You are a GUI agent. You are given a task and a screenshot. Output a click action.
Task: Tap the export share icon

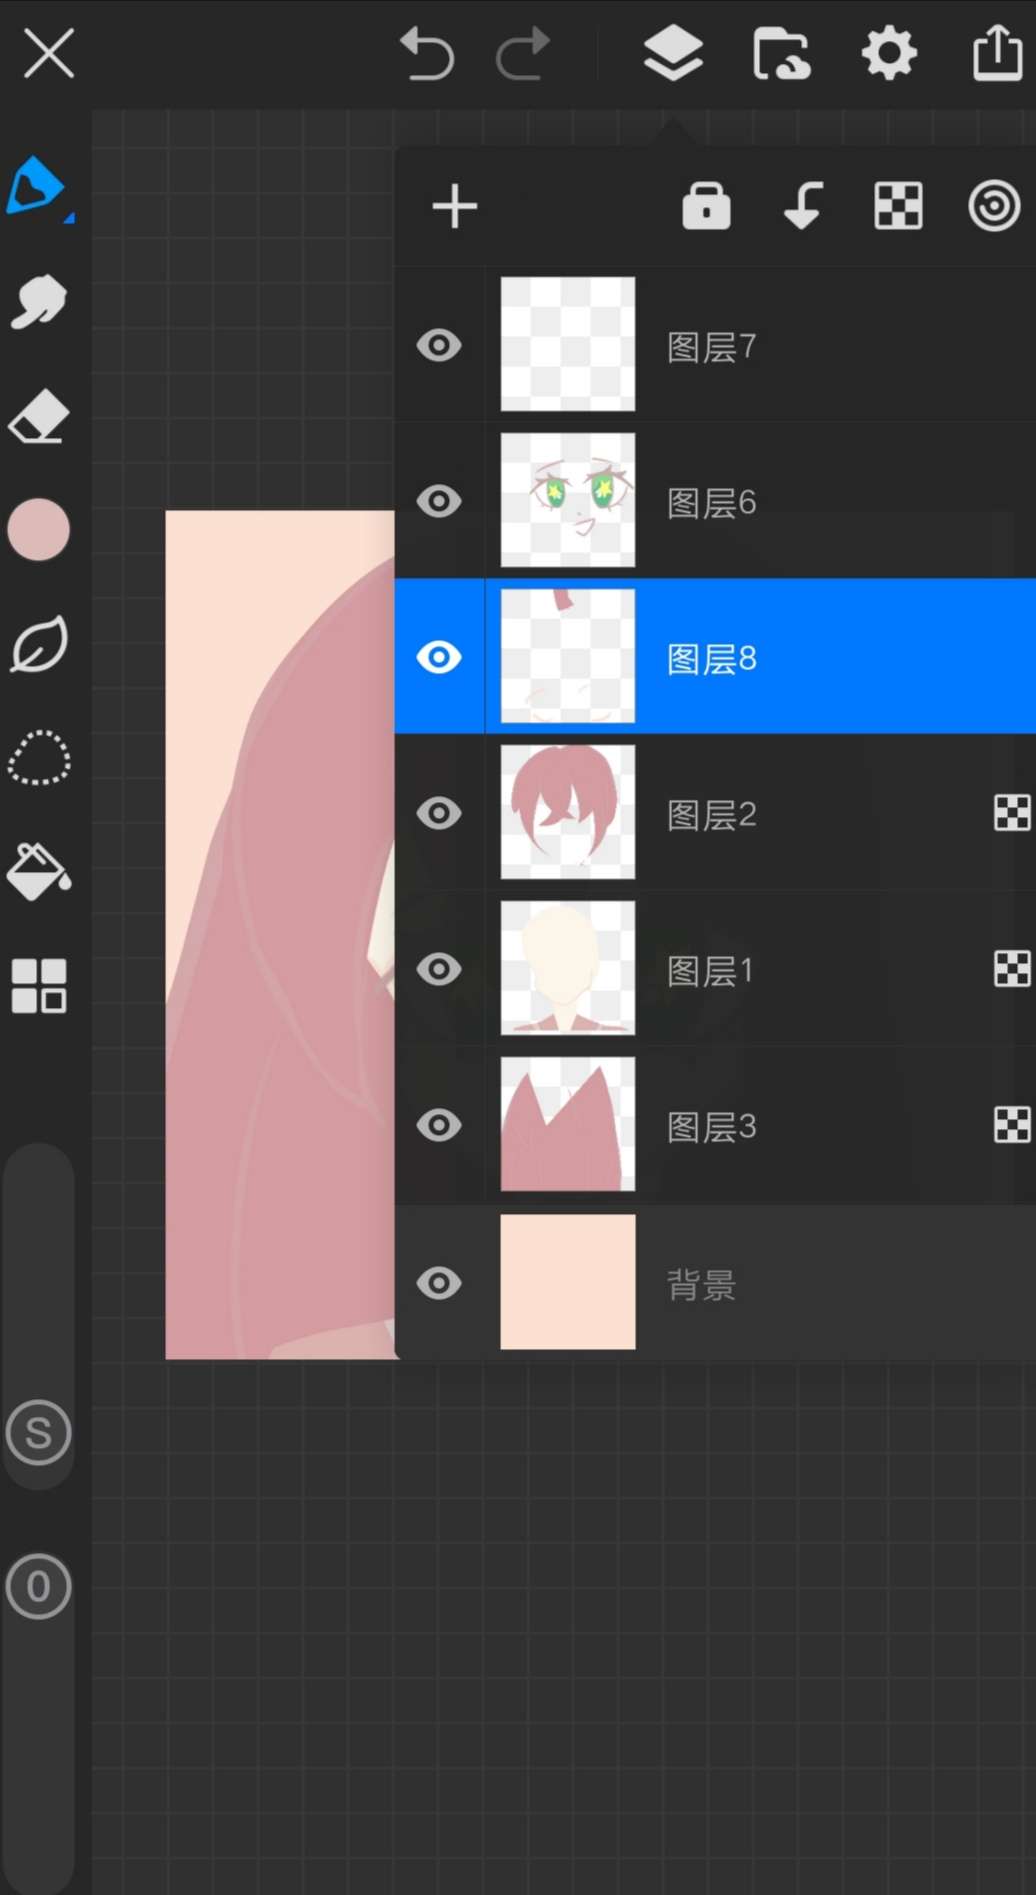click(x=997, y=52)
